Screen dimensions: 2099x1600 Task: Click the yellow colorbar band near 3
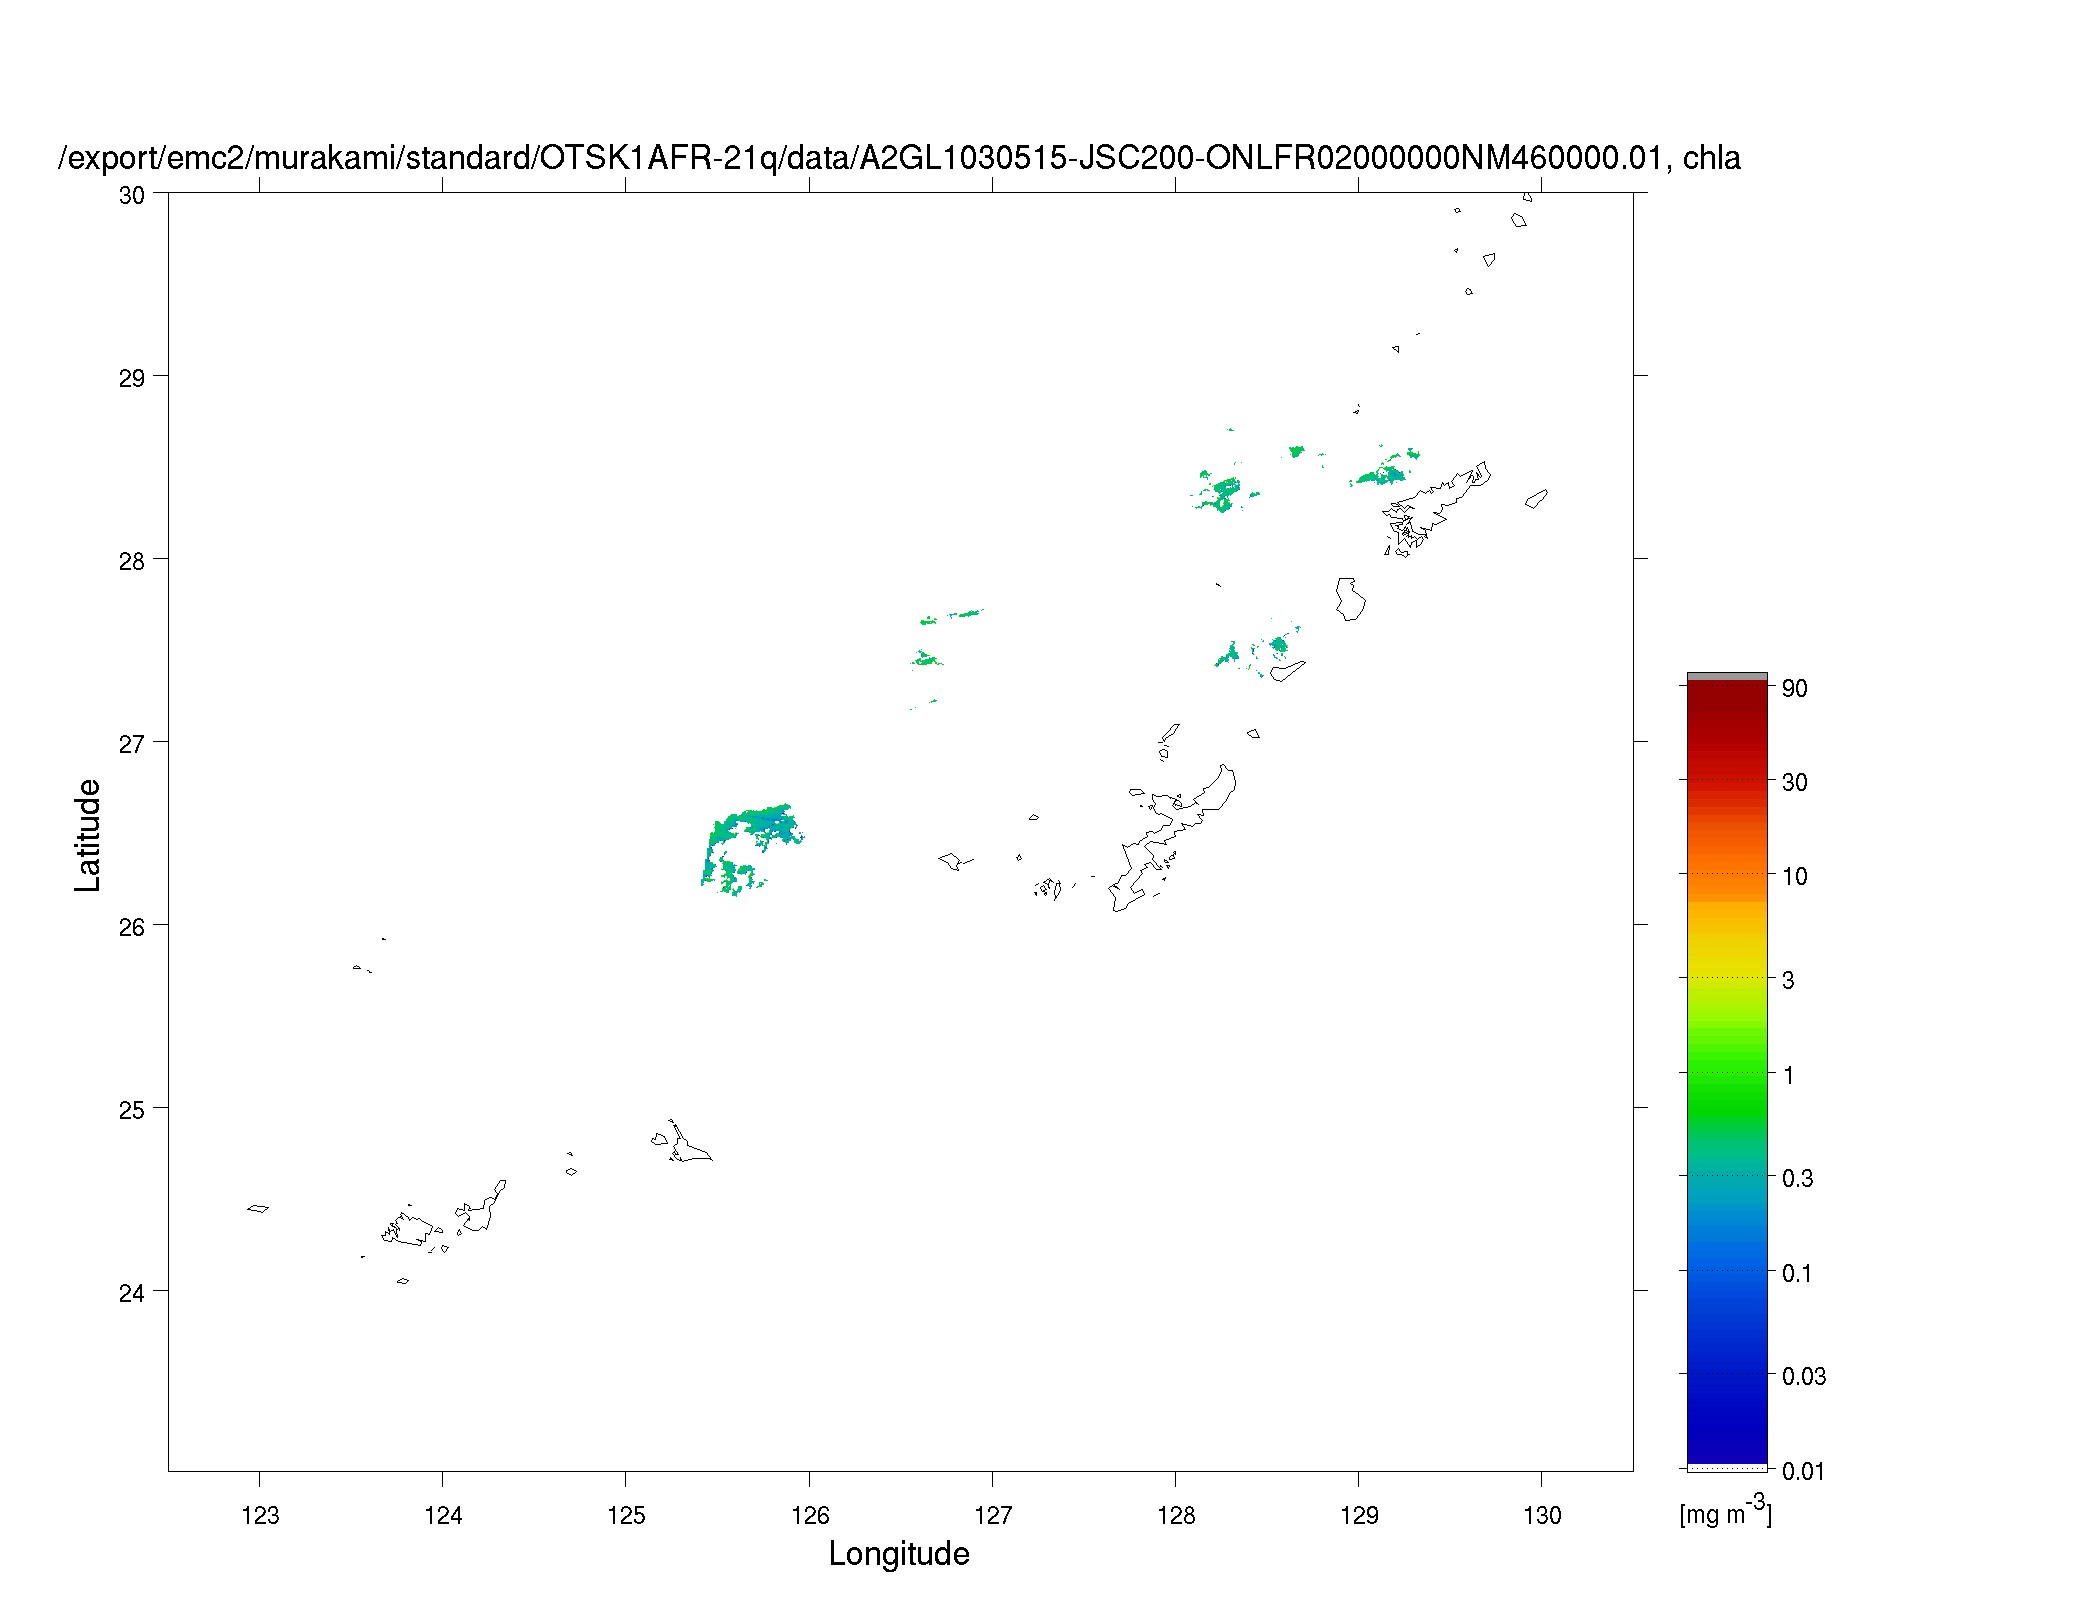click(1727, 976)
